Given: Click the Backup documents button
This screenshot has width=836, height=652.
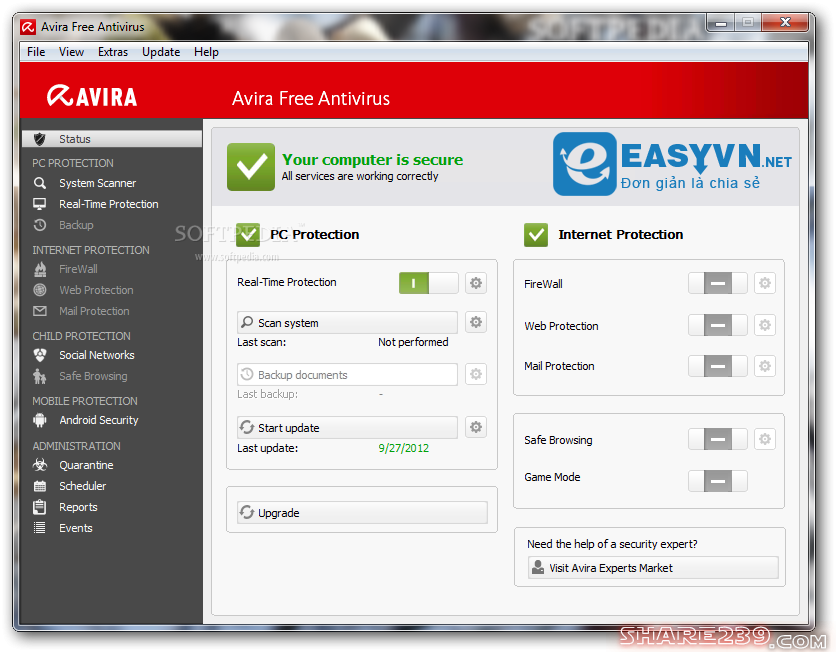Looking at the screenshot, I should point(347,375).
